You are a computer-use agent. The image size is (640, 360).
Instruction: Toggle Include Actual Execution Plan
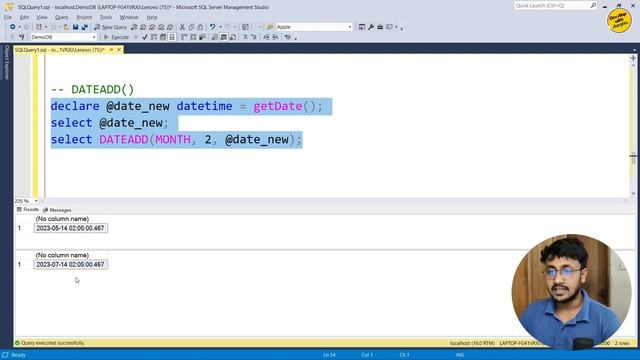tap(184, 37)
